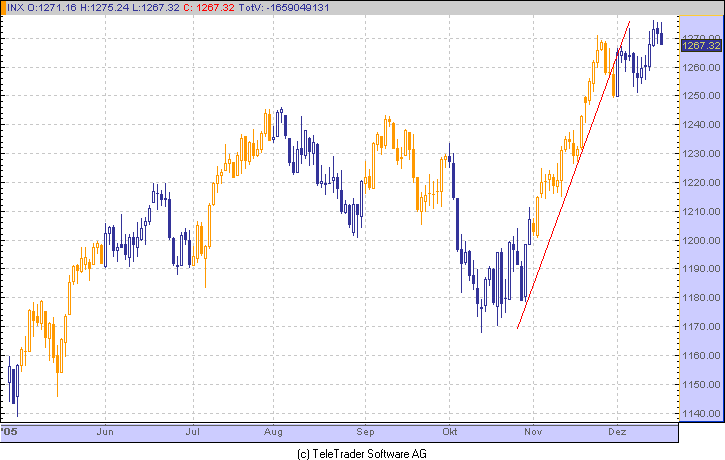The height and width of the screenshot is (460, 725).
Task: Click the red closing value C: 1267.32
Action: [210, 8]
